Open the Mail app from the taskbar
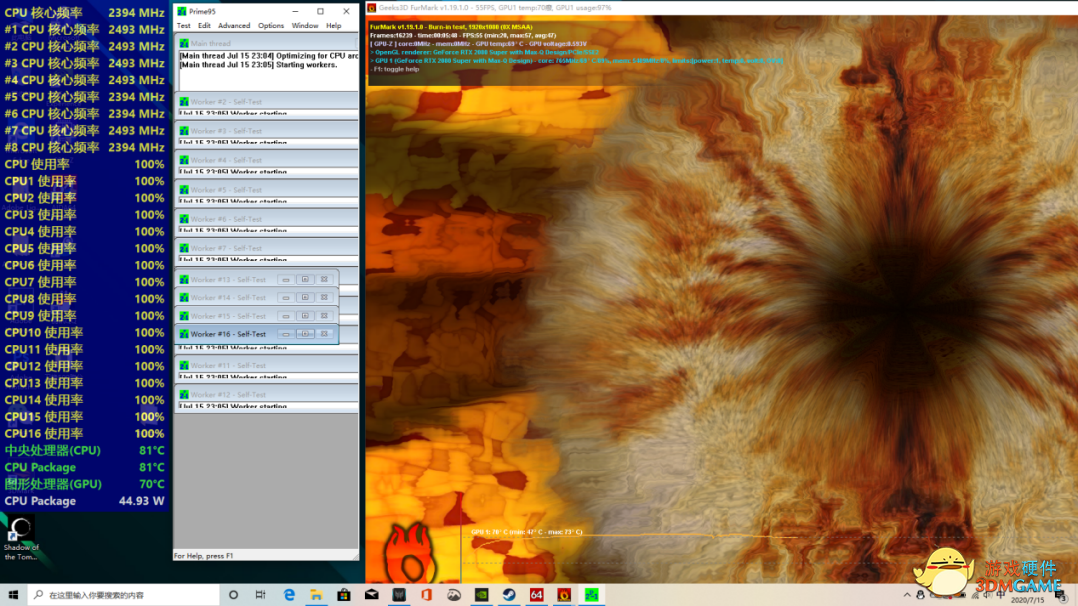 click(x=371, y=595)
